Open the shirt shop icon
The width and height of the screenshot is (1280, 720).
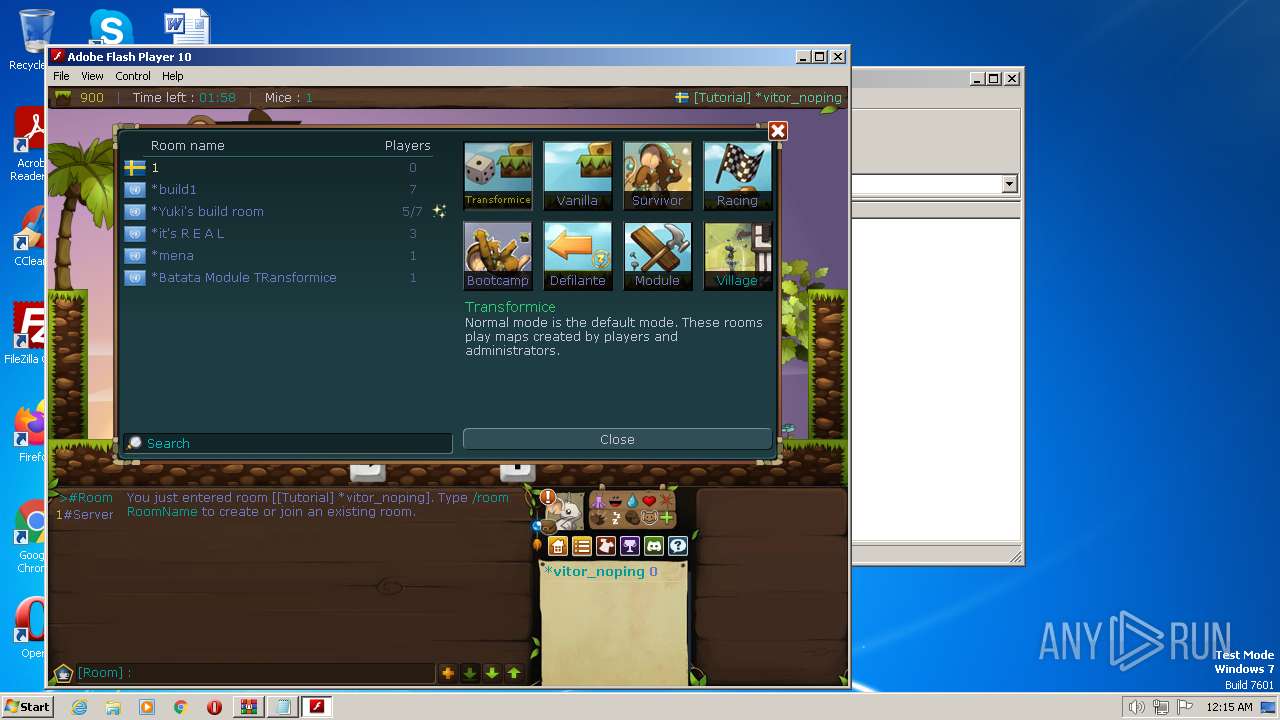[x=606, y=546]
